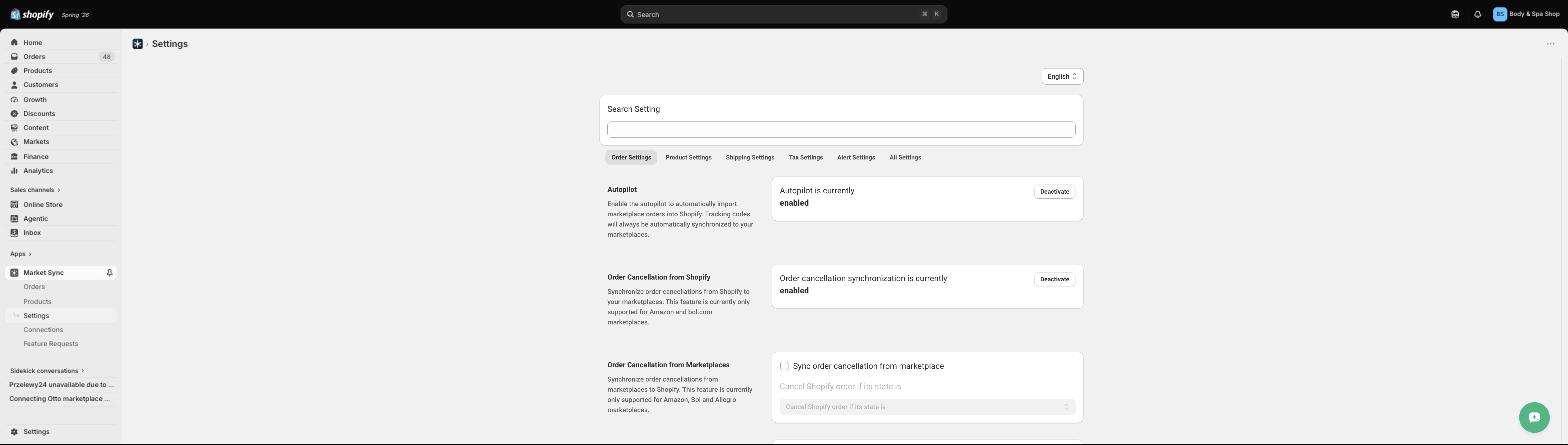1568x445 pixels.
Task: Deactivate the Autopilot
Action: tap(1054, 191)
